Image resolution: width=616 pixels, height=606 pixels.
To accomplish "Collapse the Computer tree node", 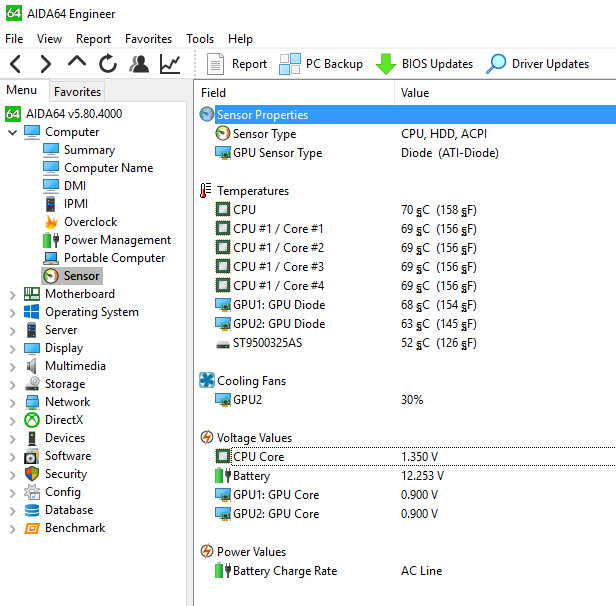I will click(13, 132).
